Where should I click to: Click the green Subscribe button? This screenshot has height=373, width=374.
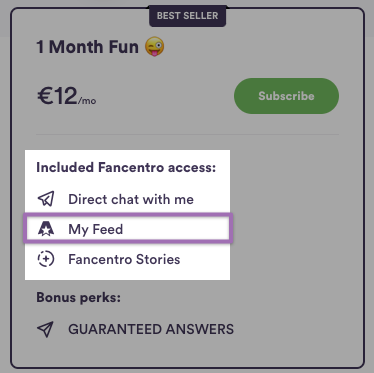286,96
